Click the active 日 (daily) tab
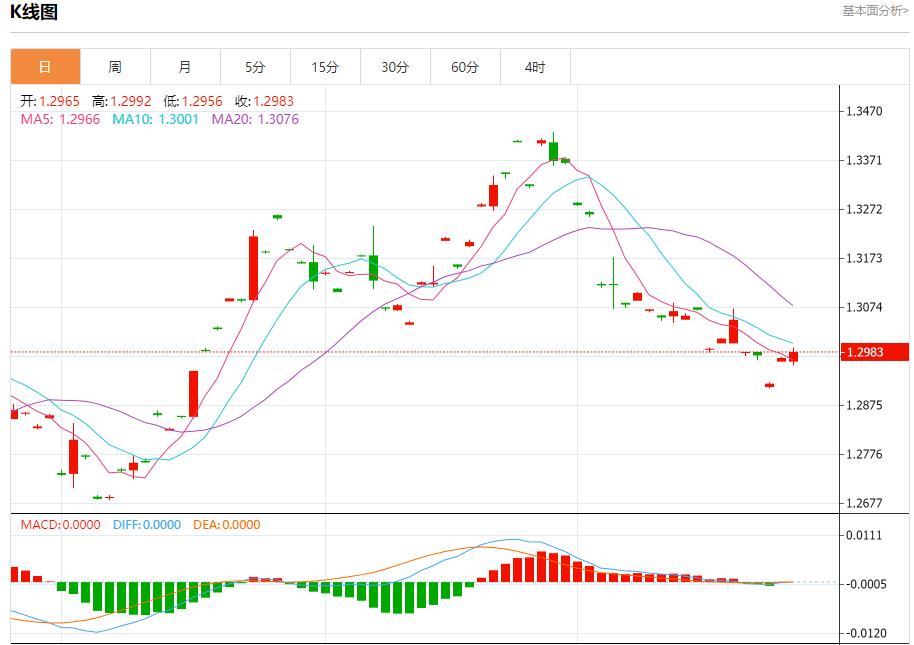914x645 pixels. pyautogui.click(x=45, y=67)
